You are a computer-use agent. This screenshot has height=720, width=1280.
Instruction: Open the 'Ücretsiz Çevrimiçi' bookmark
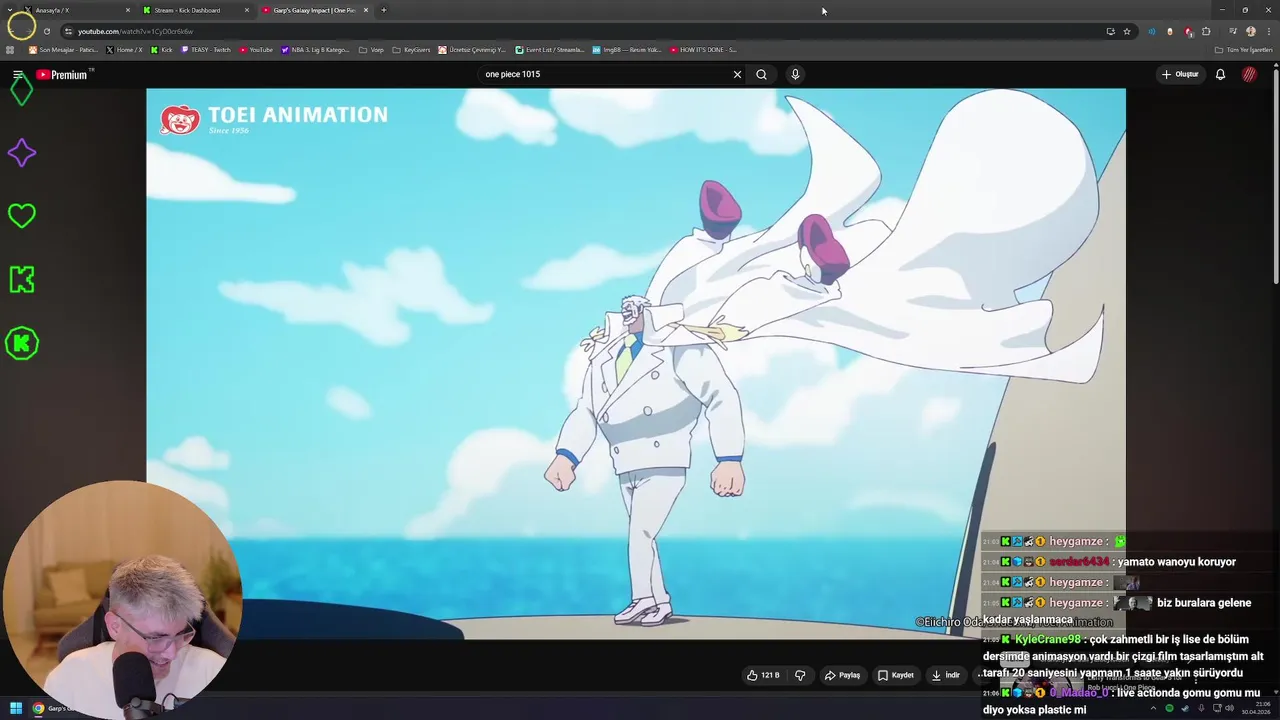472,50
